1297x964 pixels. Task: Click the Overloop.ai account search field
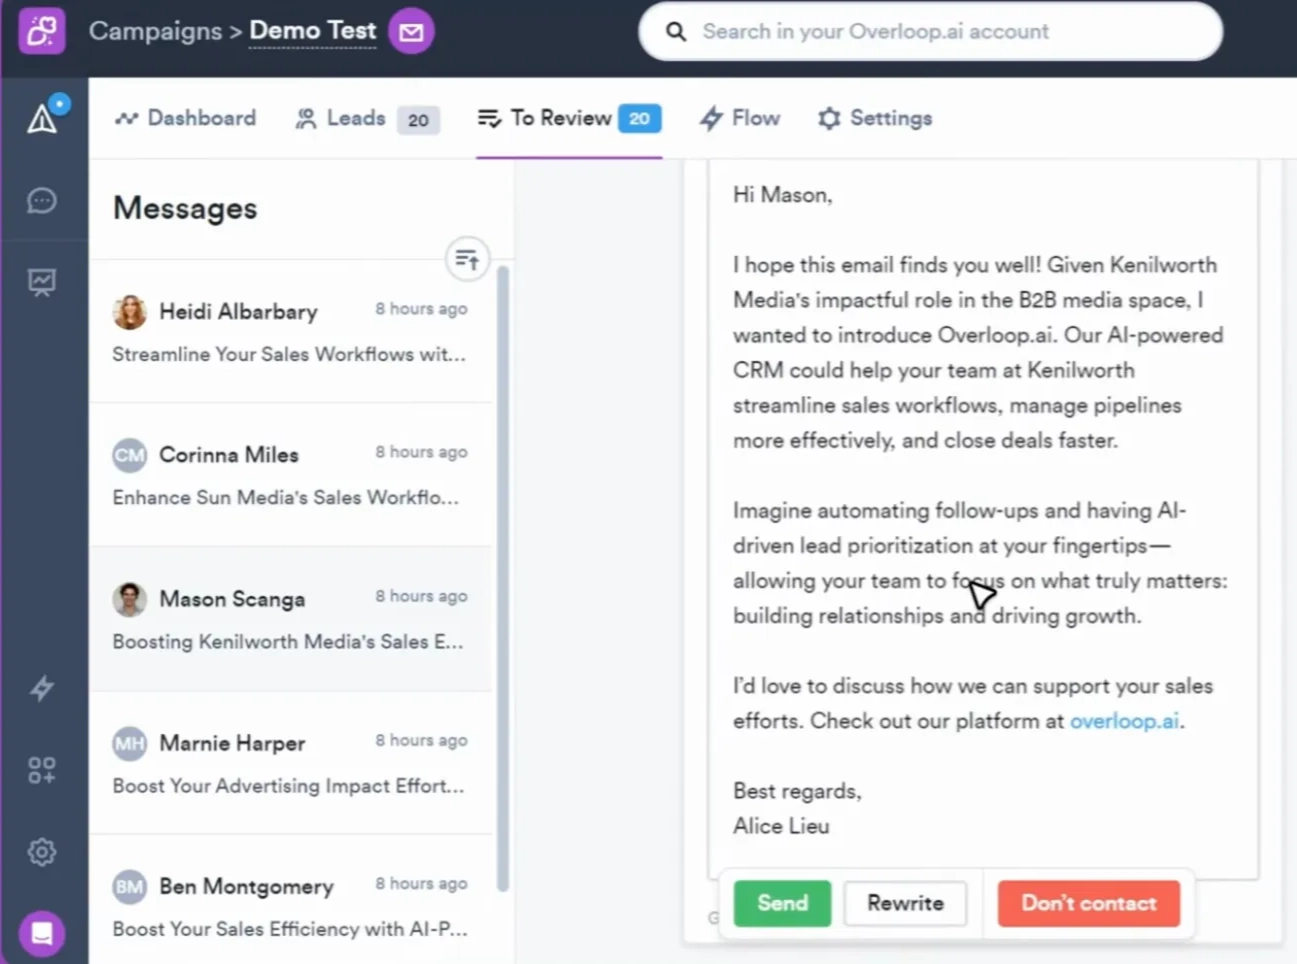[x=930, y=31]
